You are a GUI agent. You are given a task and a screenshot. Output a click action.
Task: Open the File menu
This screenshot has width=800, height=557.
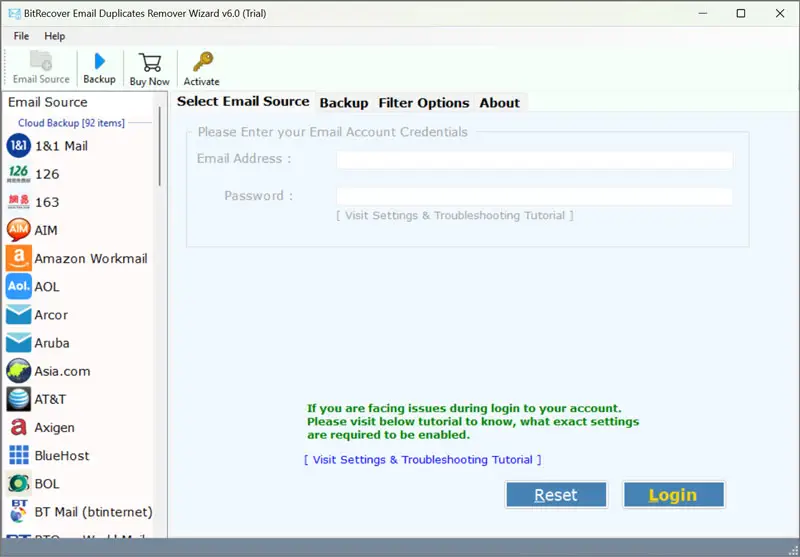tap(21, 36)
